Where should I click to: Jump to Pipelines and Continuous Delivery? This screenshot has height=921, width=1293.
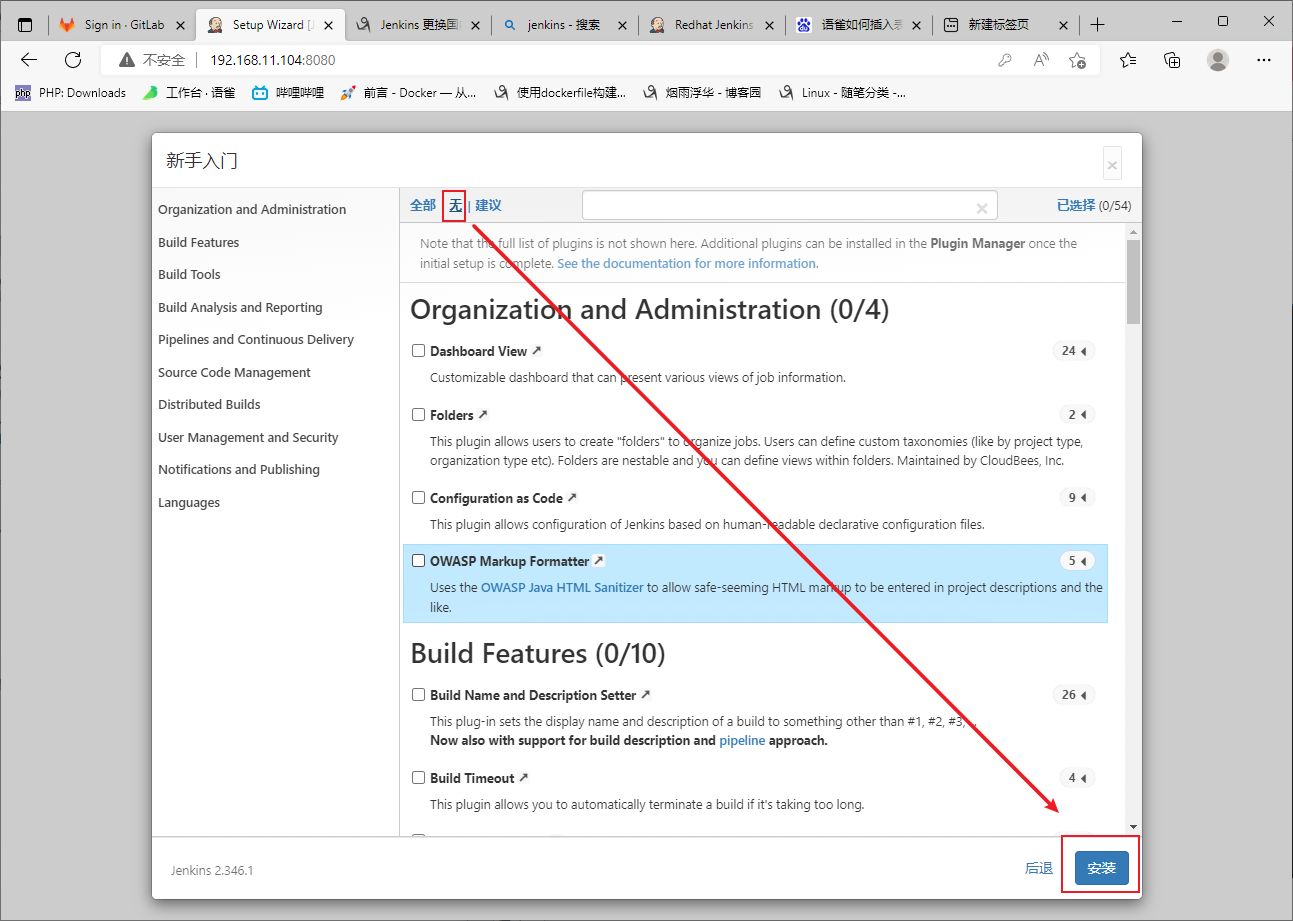(x=256, y=339)
